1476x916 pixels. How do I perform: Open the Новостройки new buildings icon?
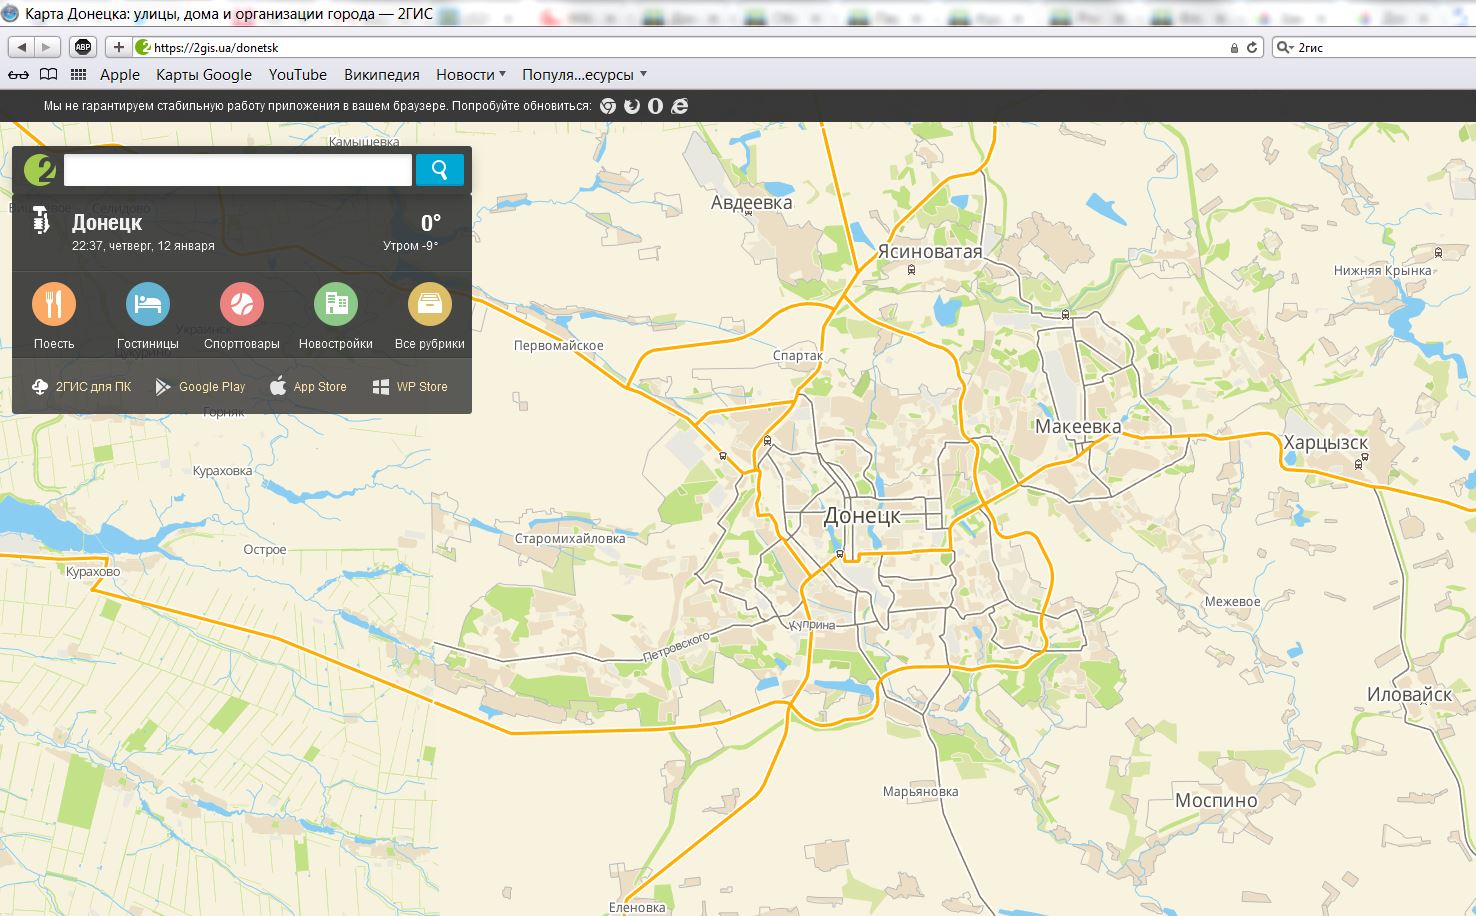point(336,304)
